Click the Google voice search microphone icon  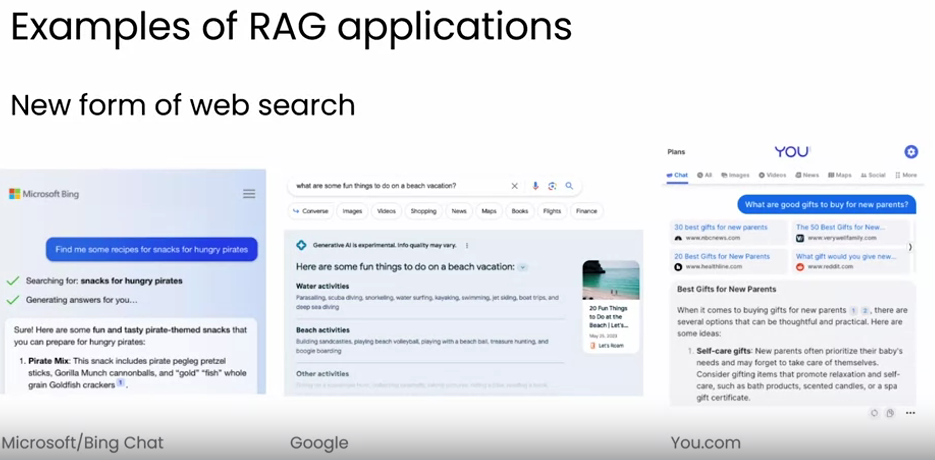[x=535, y=186]
